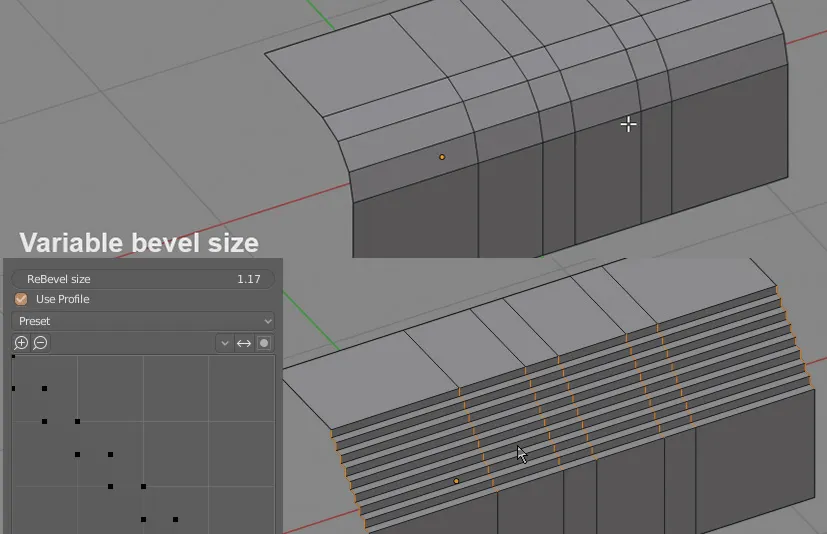The height and width of the screenshot is (534, 827).
Task: Toggle the clipping dot icon
Action: click(x=264, y=344)
